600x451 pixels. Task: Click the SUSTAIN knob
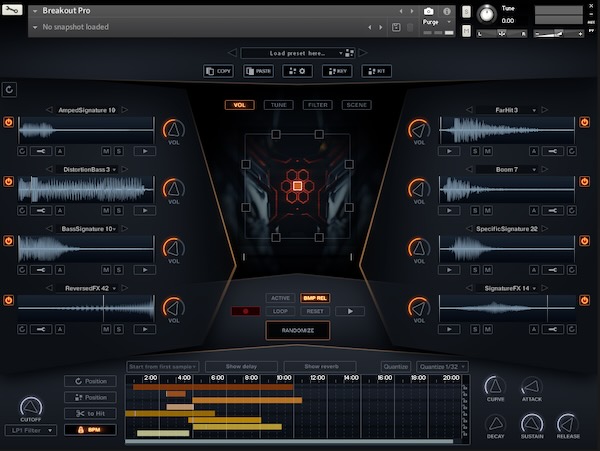tap(532, 424)
